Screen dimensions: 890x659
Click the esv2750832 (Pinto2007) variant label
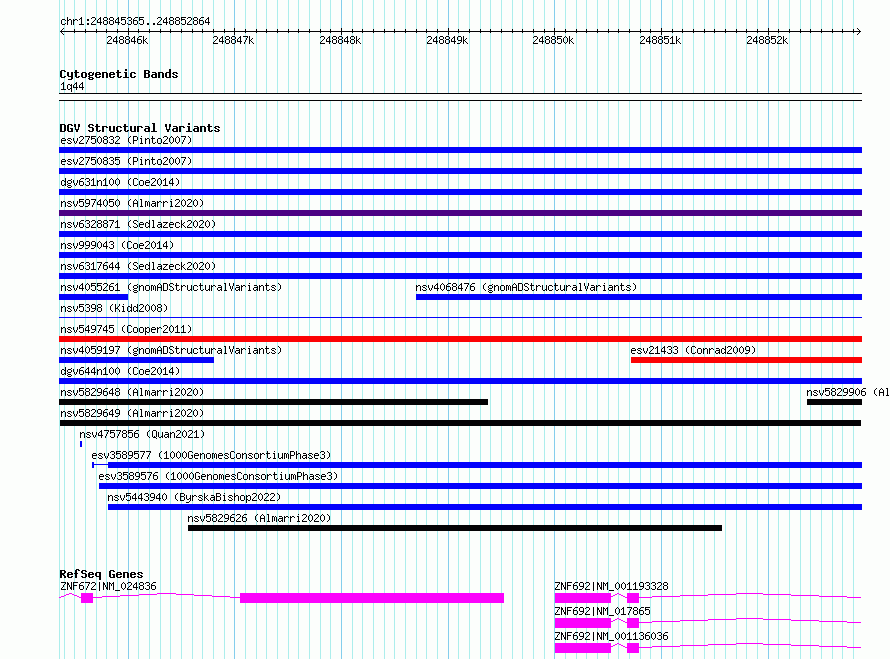tap(126, 140)
